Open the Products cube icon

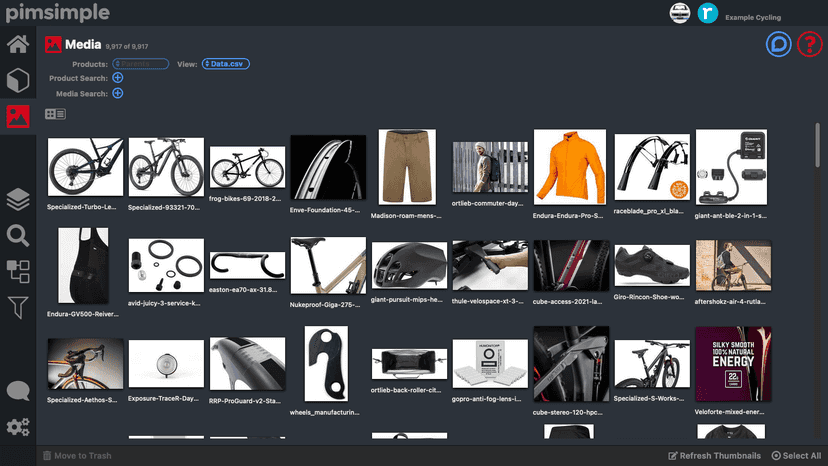18,80
